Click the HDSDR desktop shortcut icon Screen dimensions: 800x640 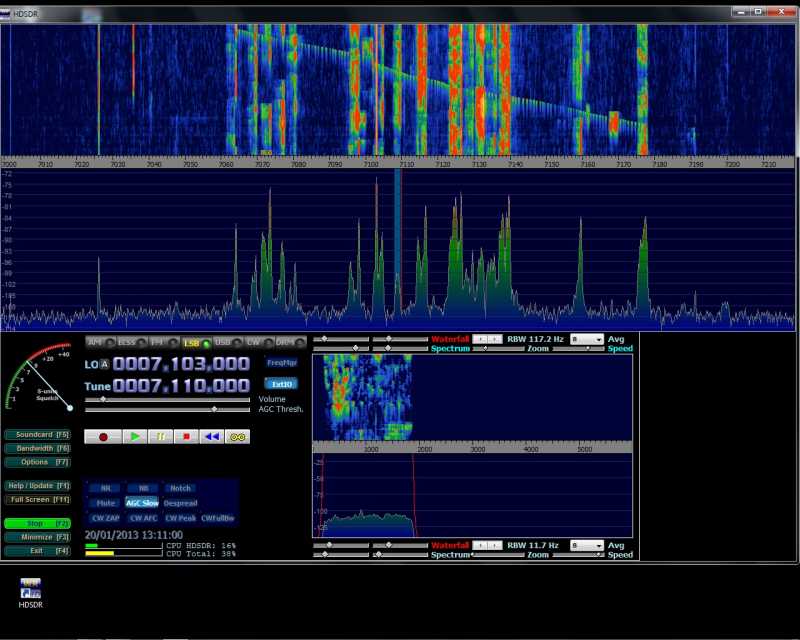[x=30, y=592]
